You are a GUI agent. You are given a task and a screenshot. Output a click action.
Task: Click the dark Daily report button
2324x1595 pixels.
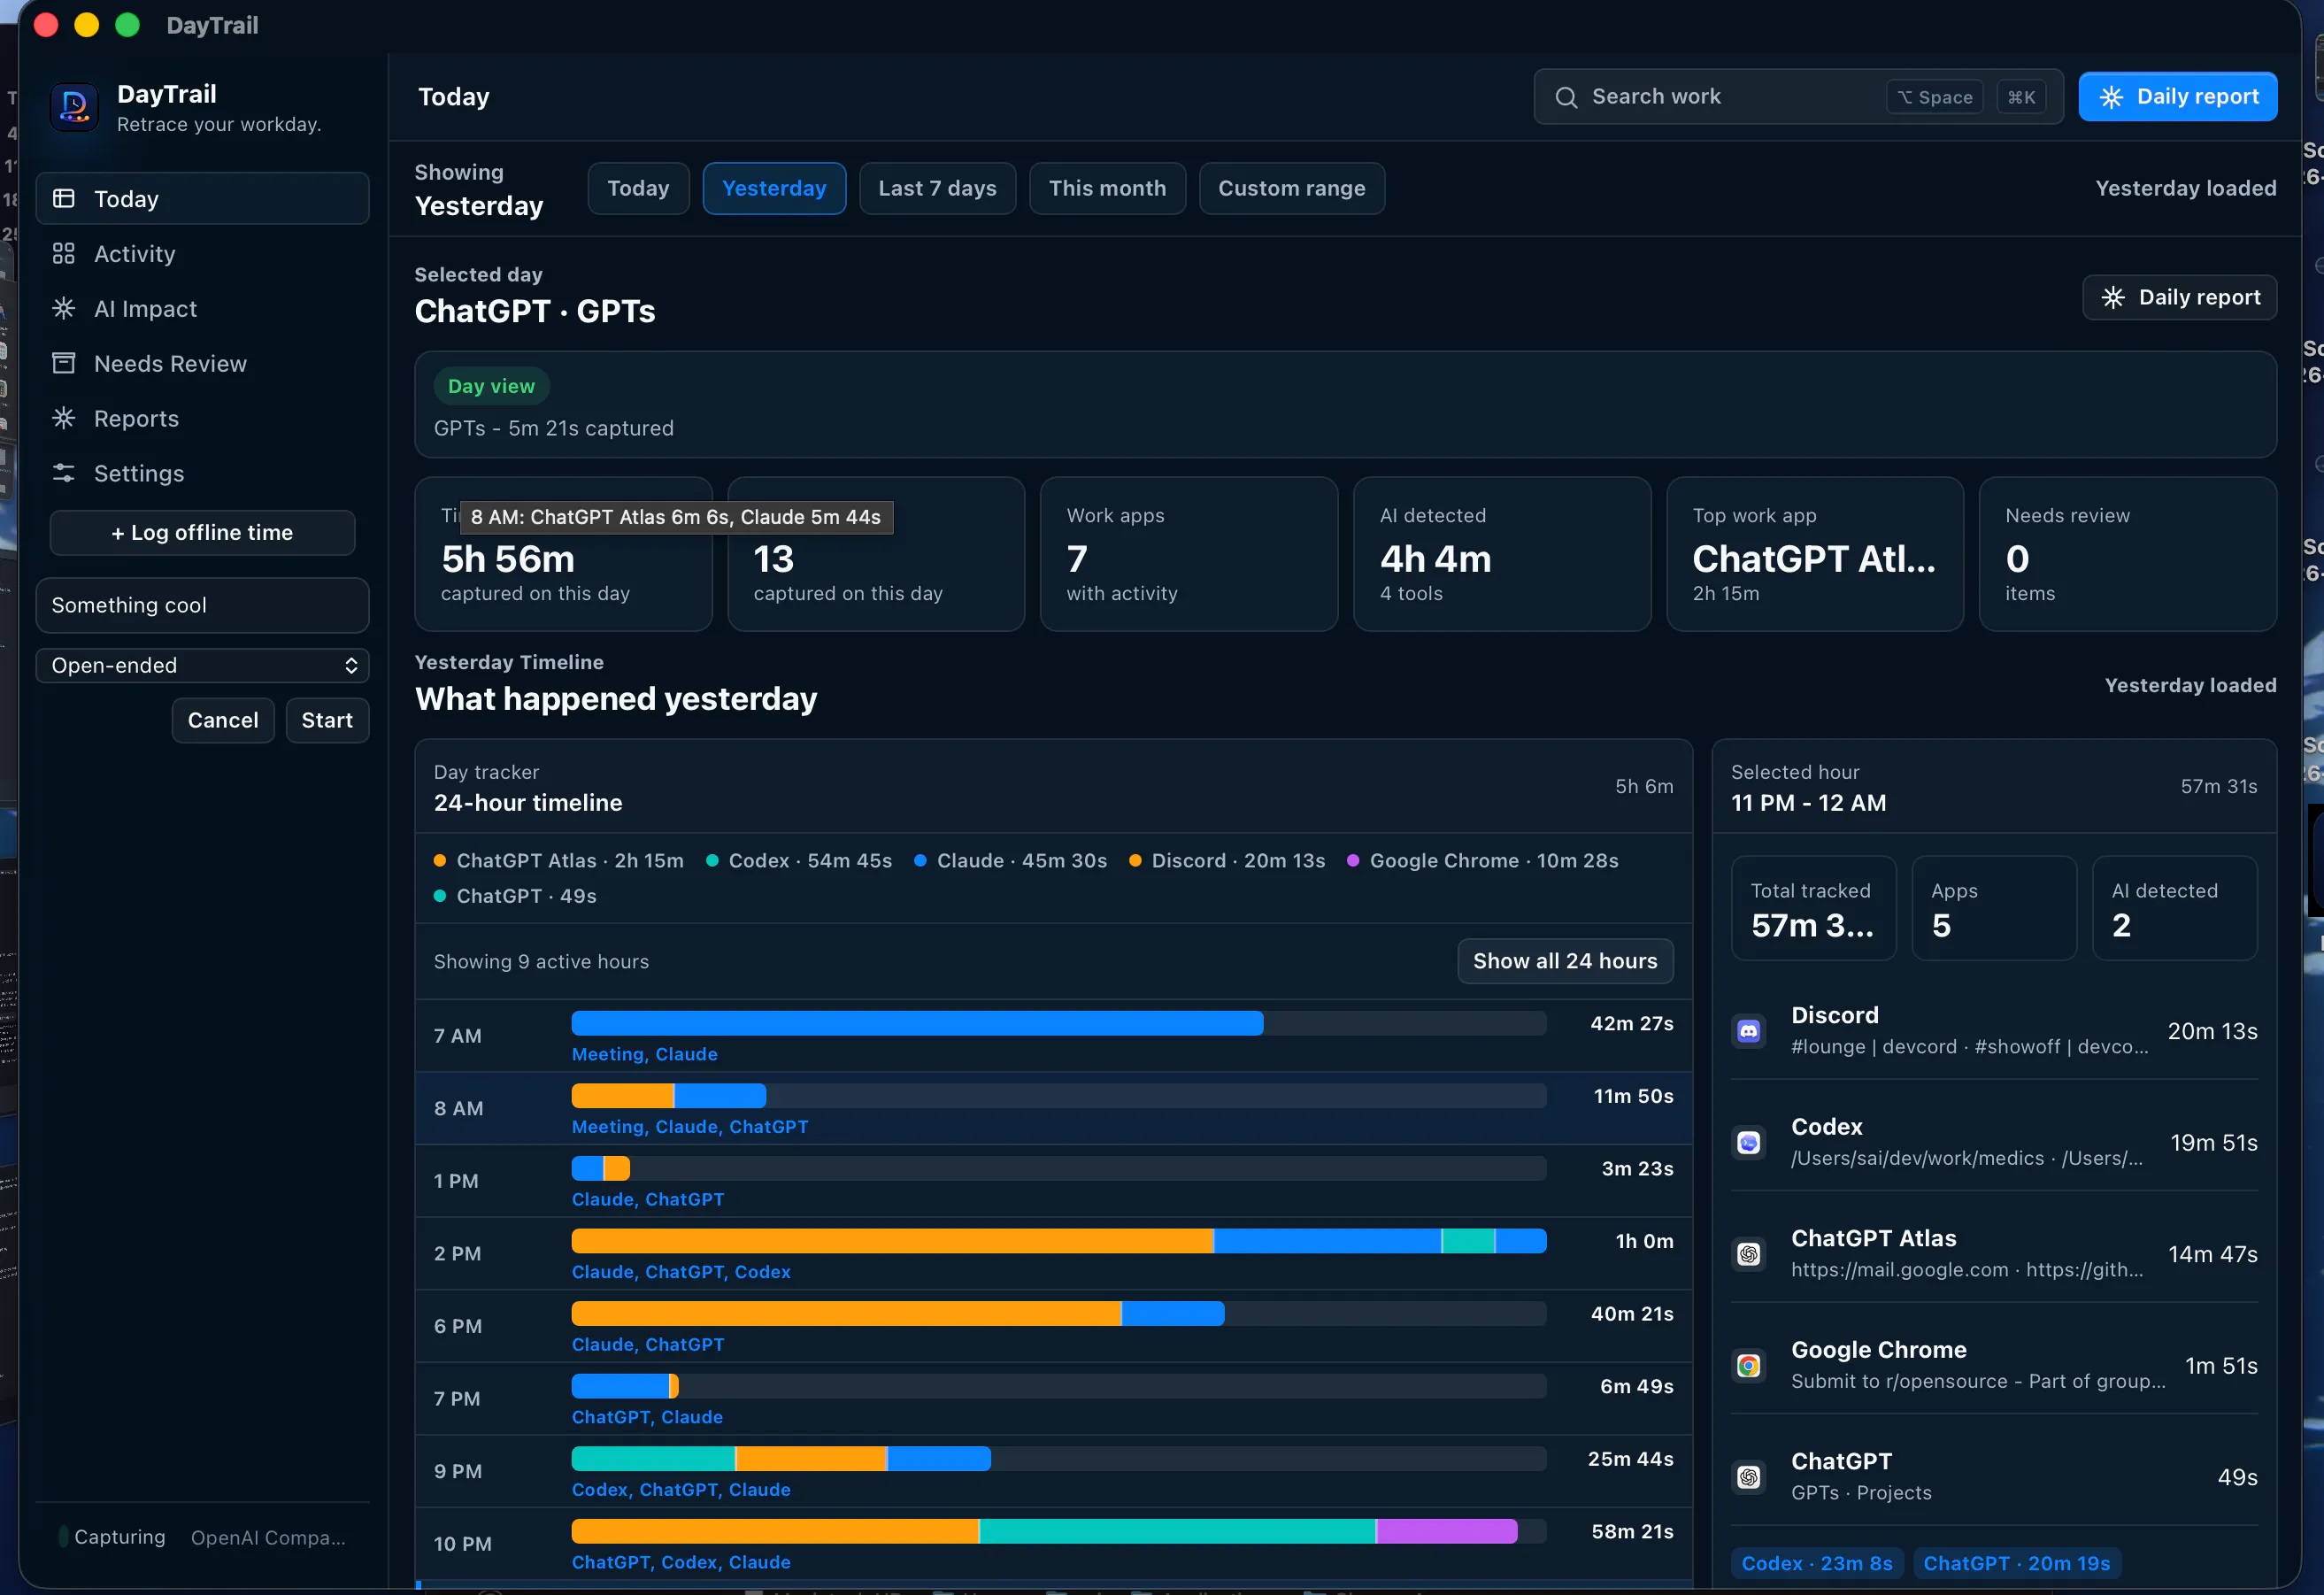[x=2180, y=298]
